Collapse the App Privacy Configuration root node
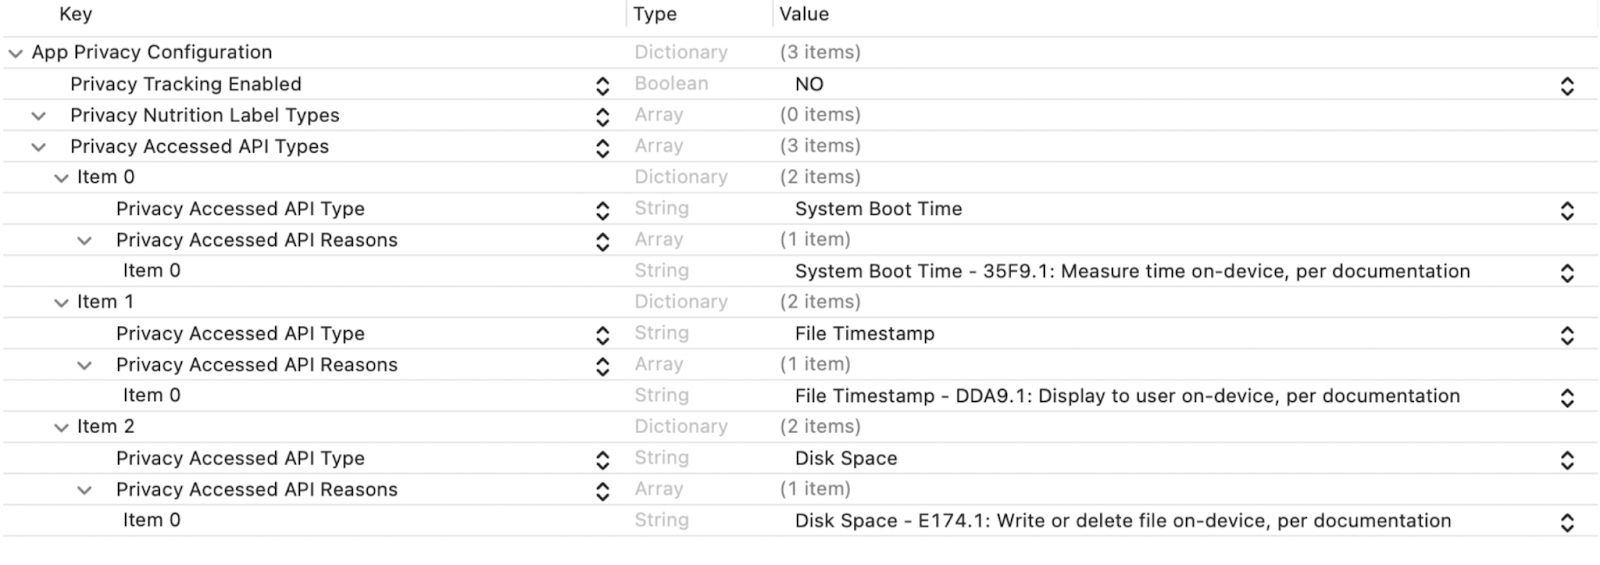The image size is (1600, 565). [15, 53]
